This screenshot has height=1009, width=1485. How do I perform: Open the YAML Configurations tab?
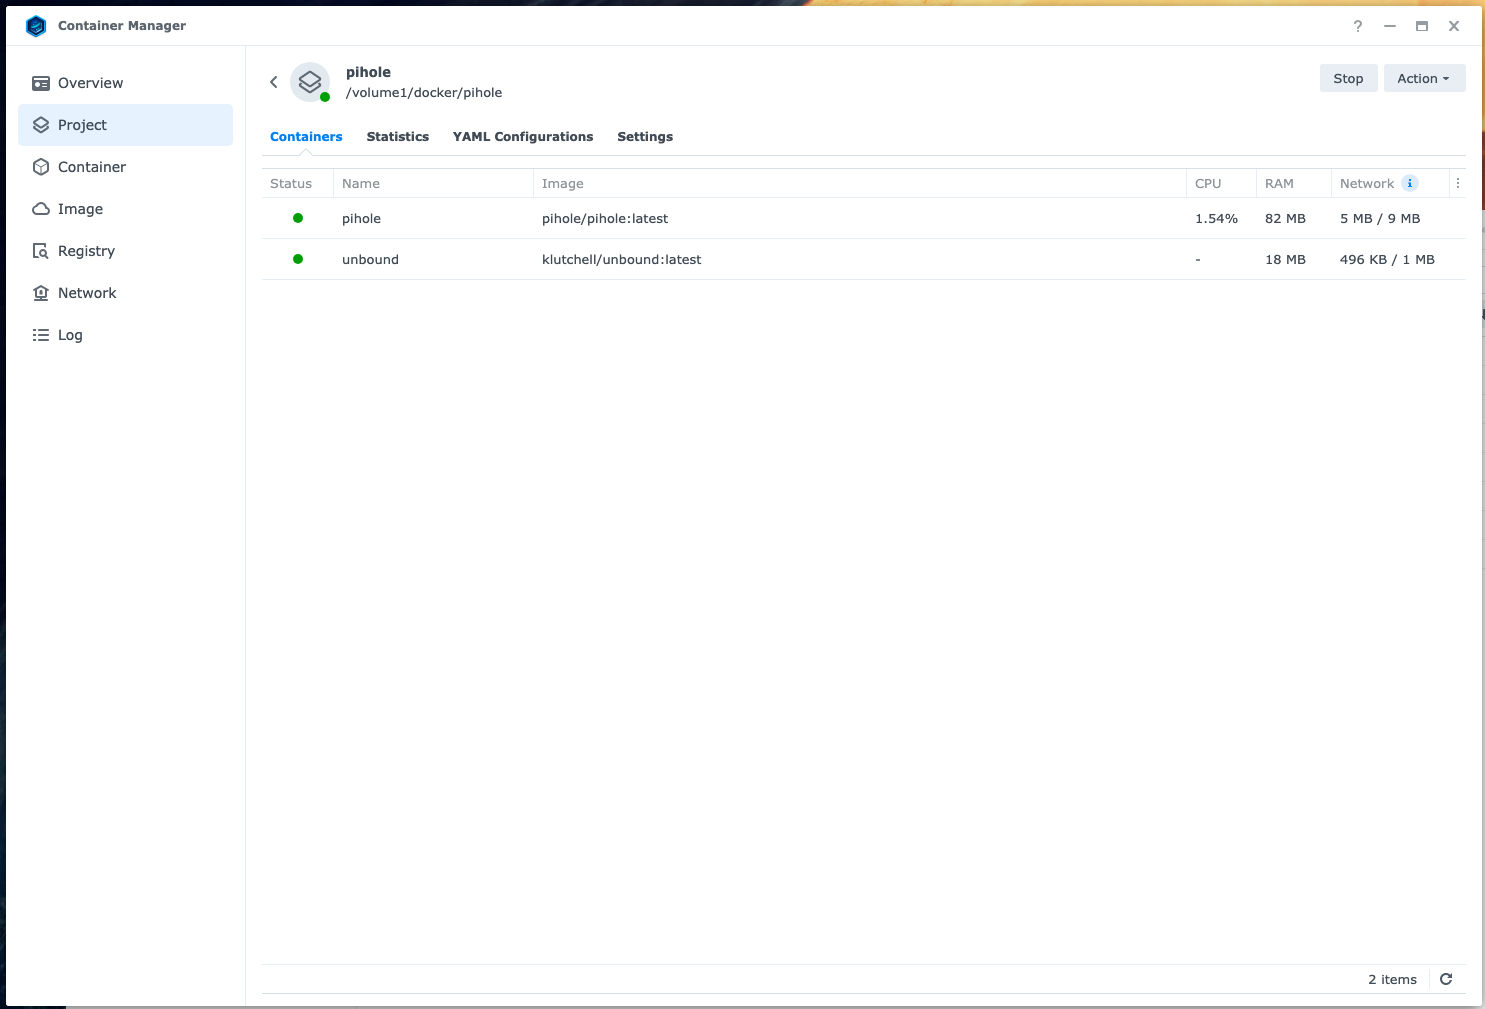pyautogui.click(x=523, y=137)
